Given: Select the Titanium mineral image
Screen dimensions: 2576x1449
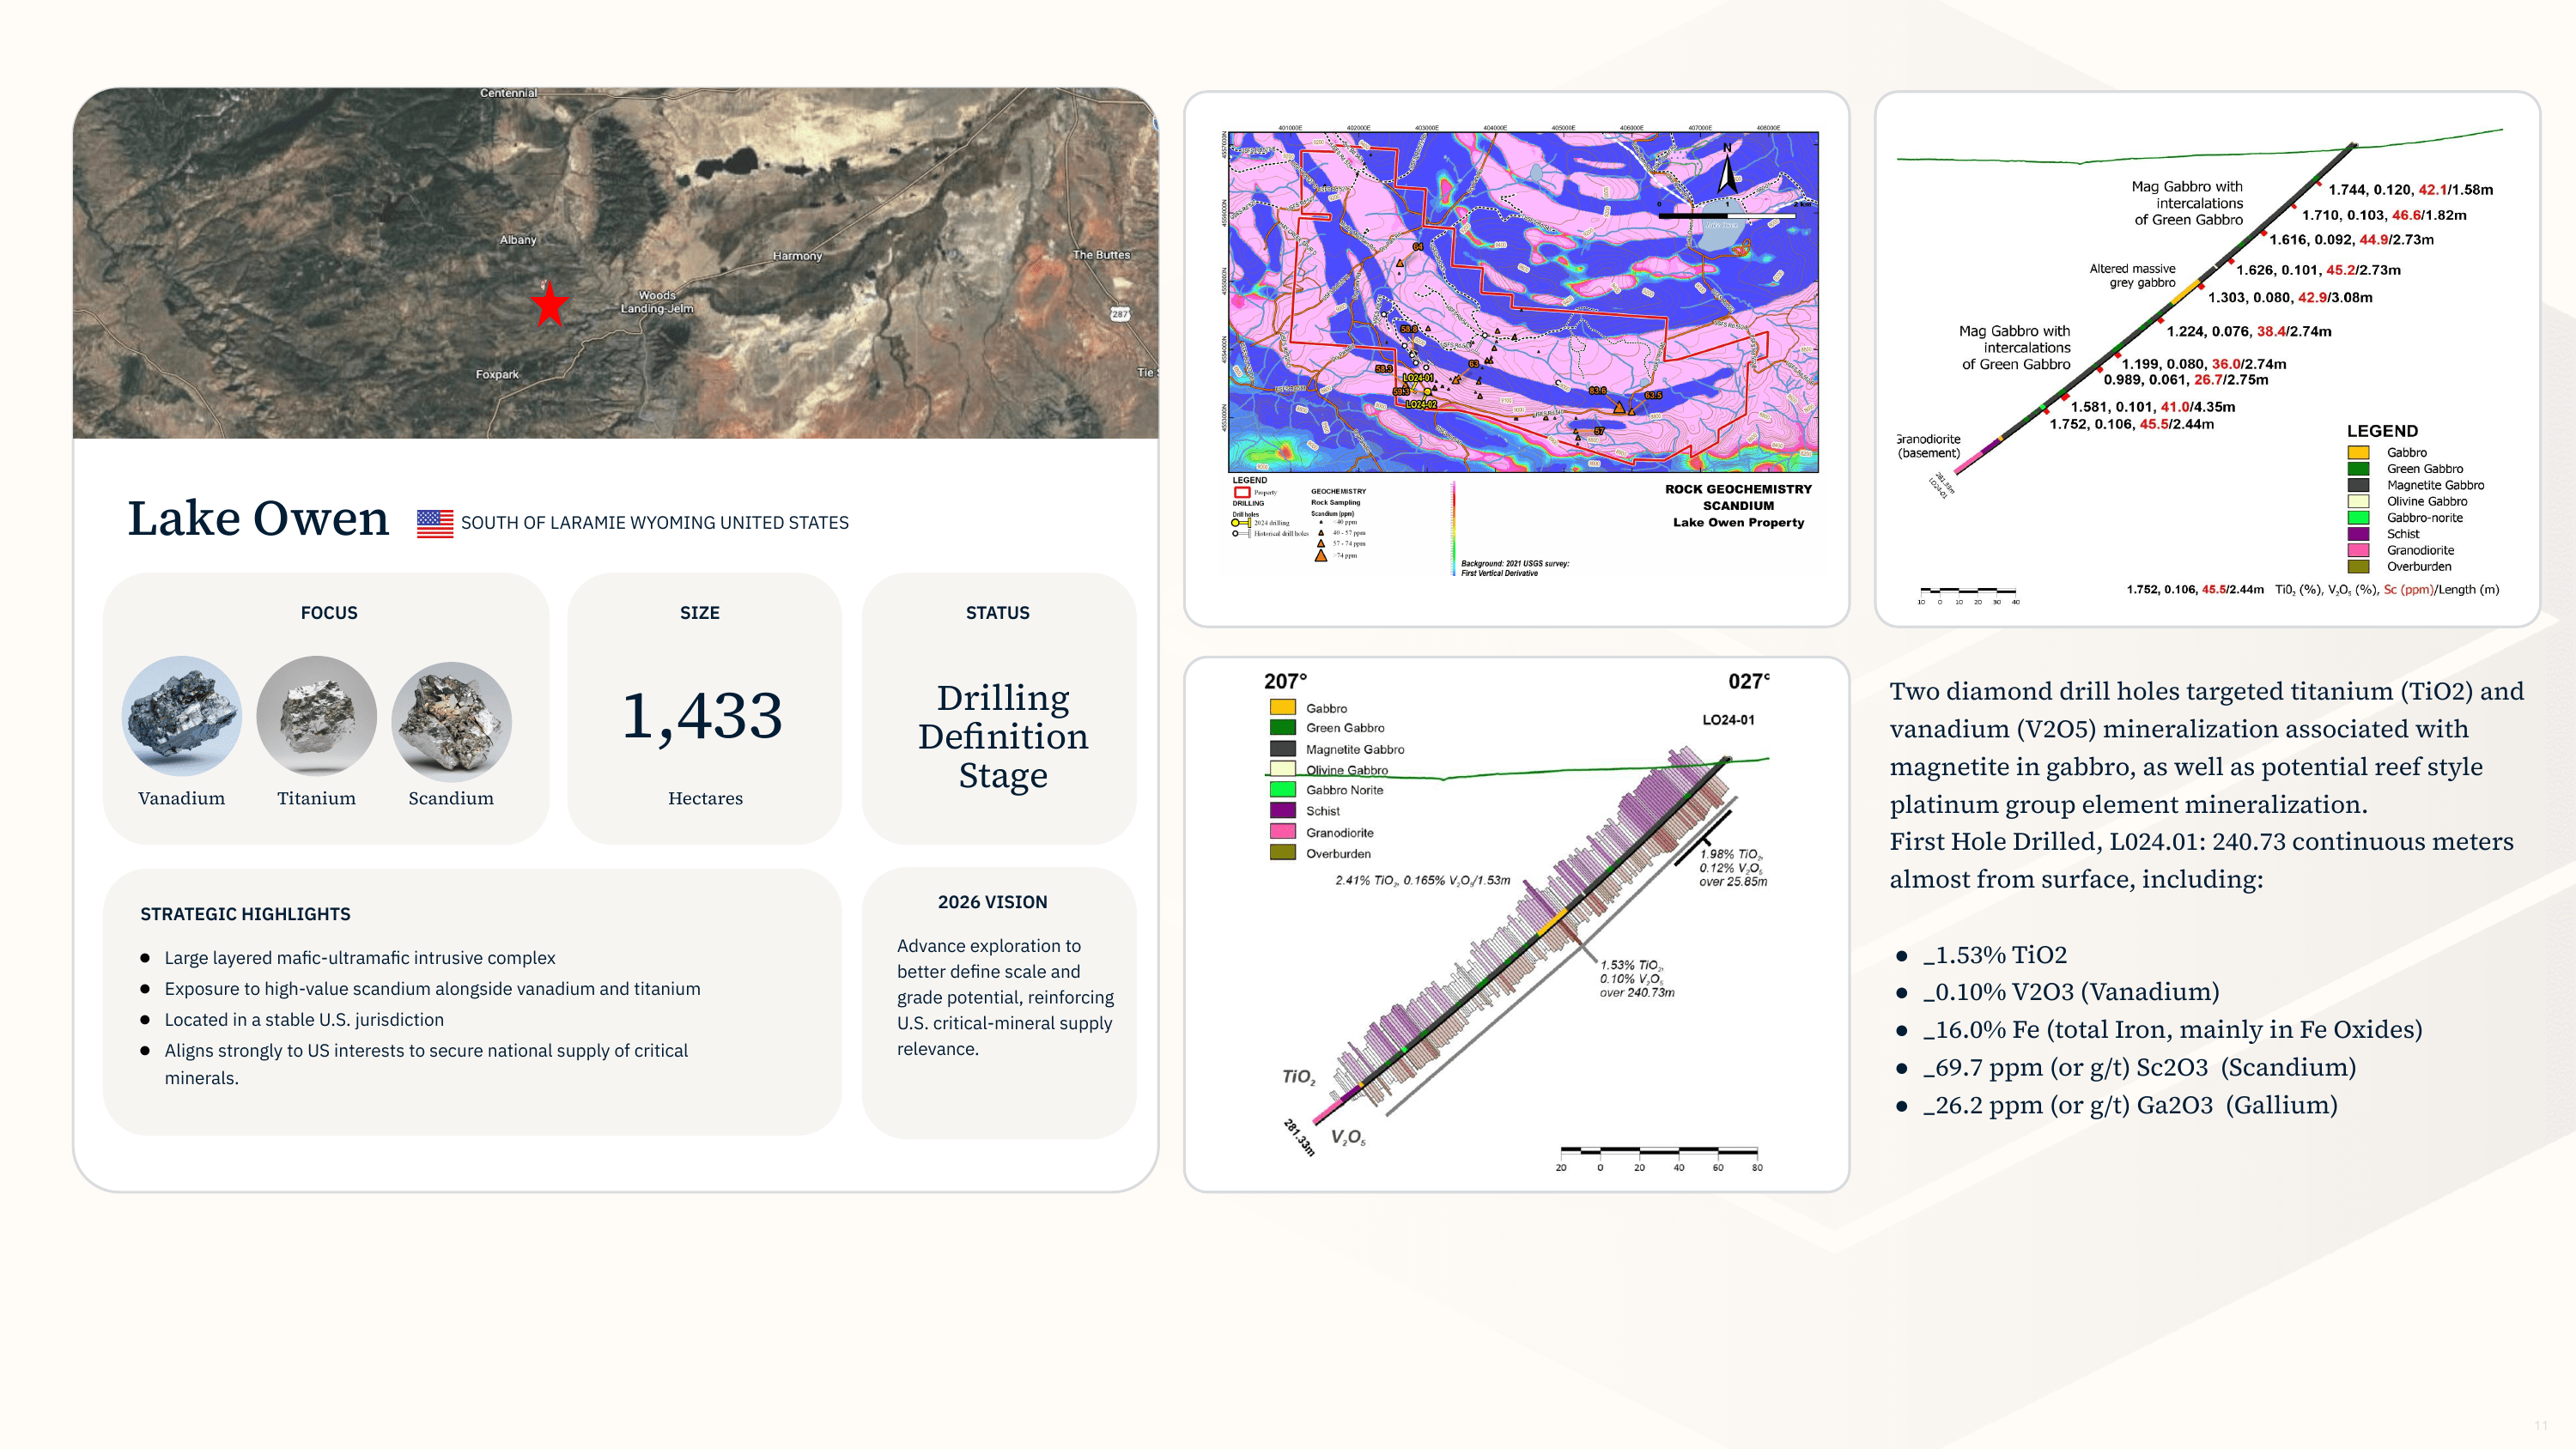Looking at the screenshot, I should point(316,716).
